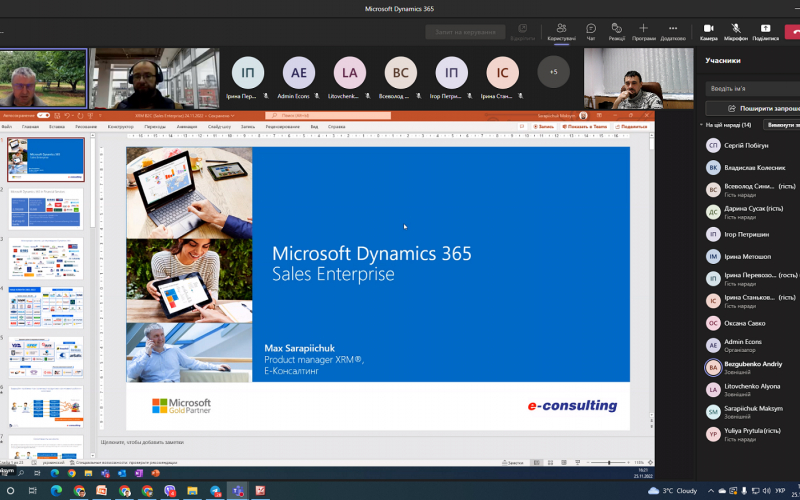This screenshot has width=800, height=500.
Task: Open the Програми apps menu
Action: (x=643, y=32)
